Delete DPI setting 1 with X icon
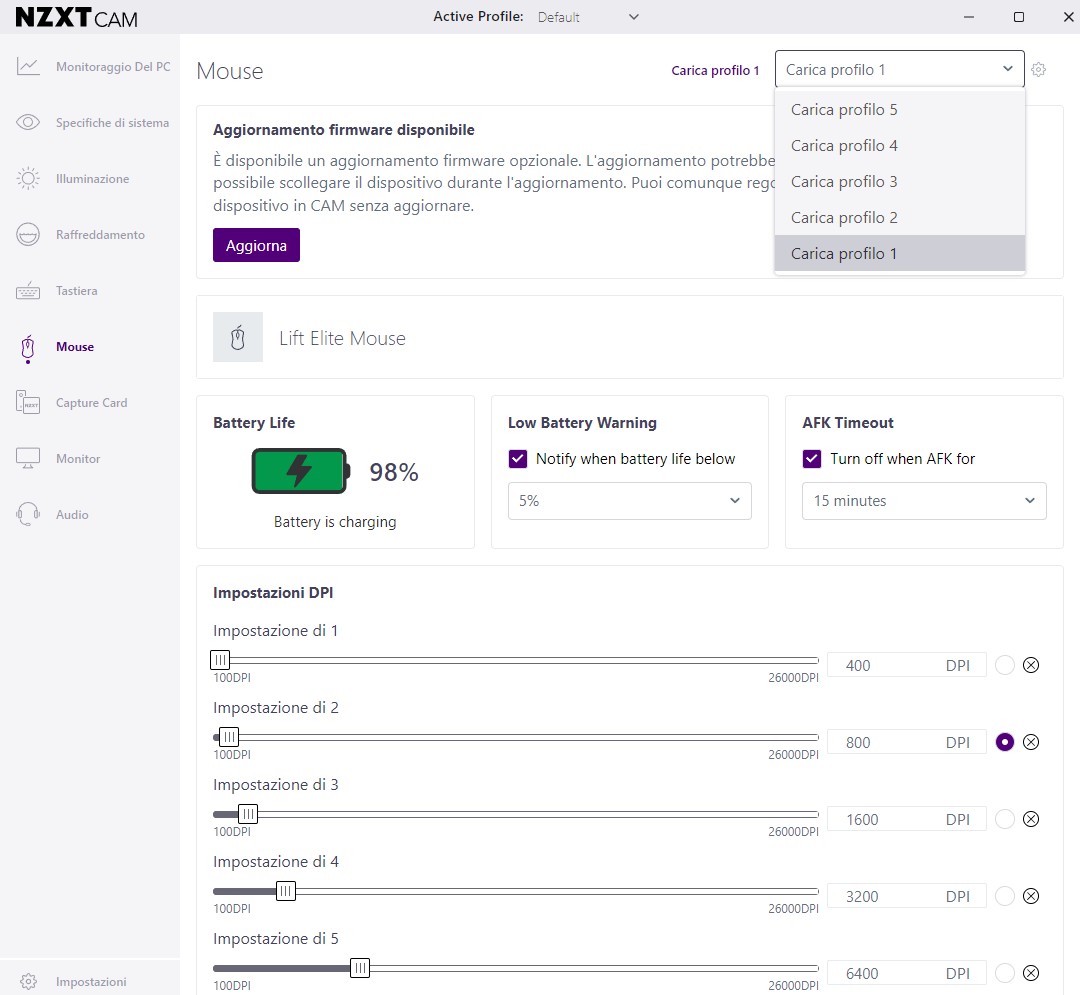Image resolution: width=1080 pixels, height=995 pixels. (1031, 665)
